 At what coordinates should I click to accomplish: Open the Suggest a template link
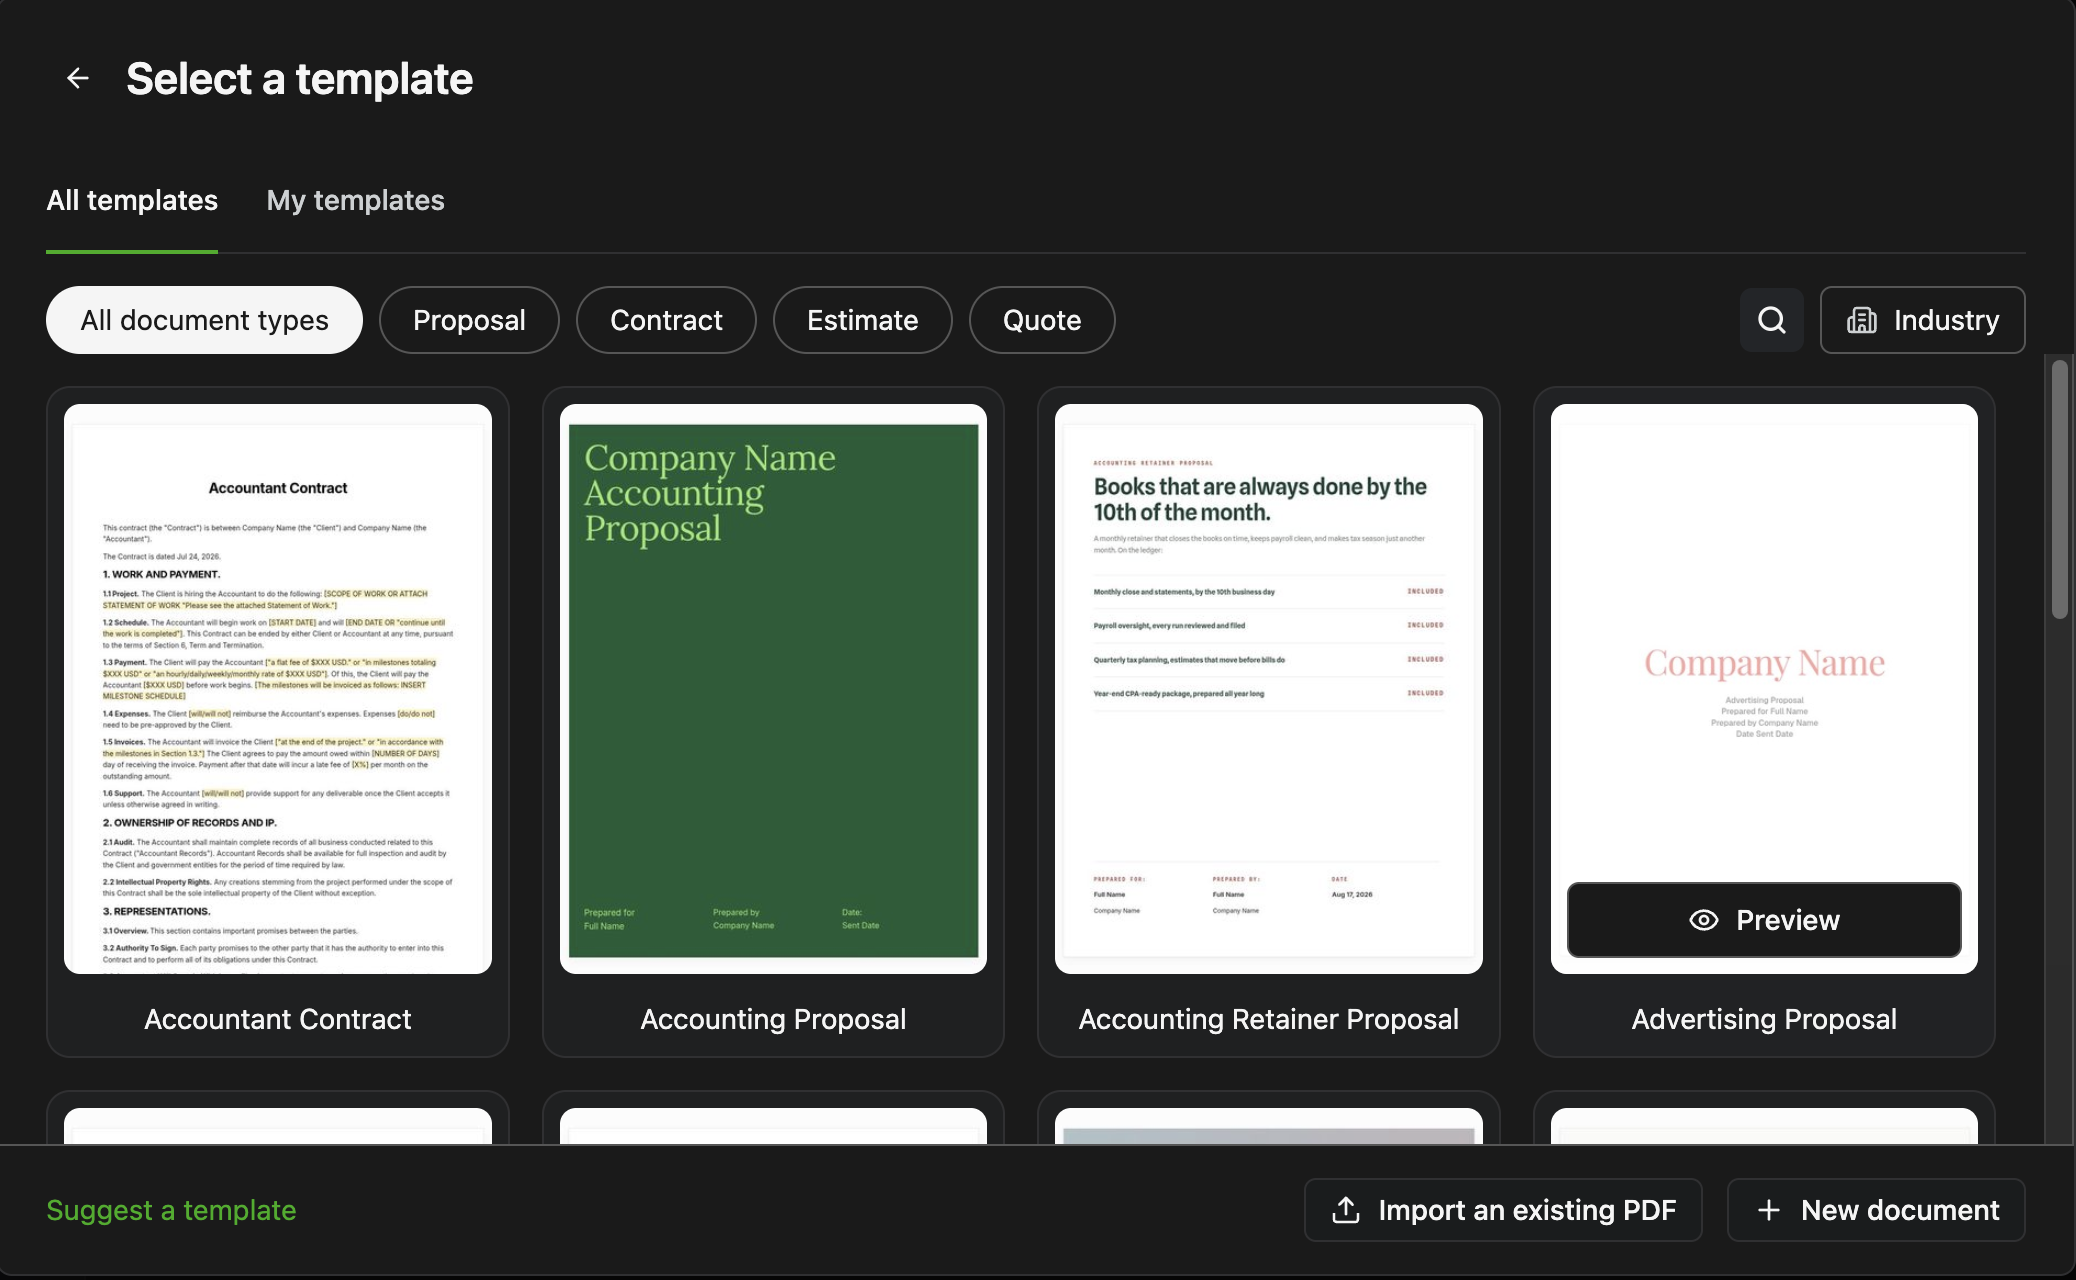171,1210
